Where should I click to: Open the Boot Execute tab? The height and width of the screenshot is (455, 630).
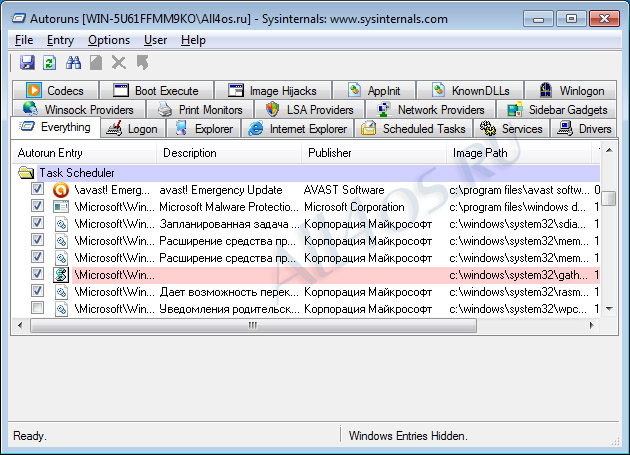click(x=156, y=90)
